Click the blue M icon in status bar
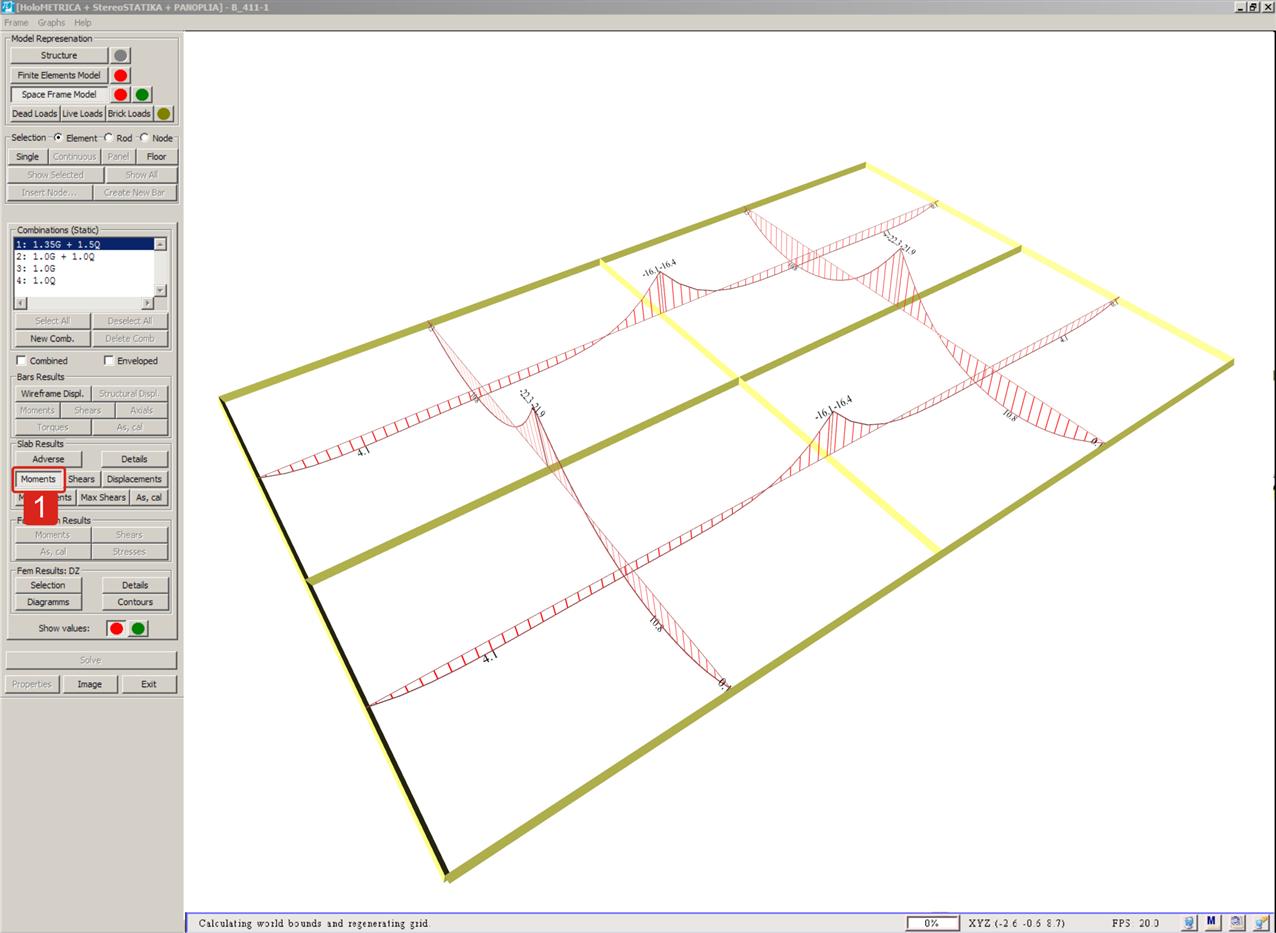The width and height of the screenshot is (1276, 933). [x=1211, y=922]
